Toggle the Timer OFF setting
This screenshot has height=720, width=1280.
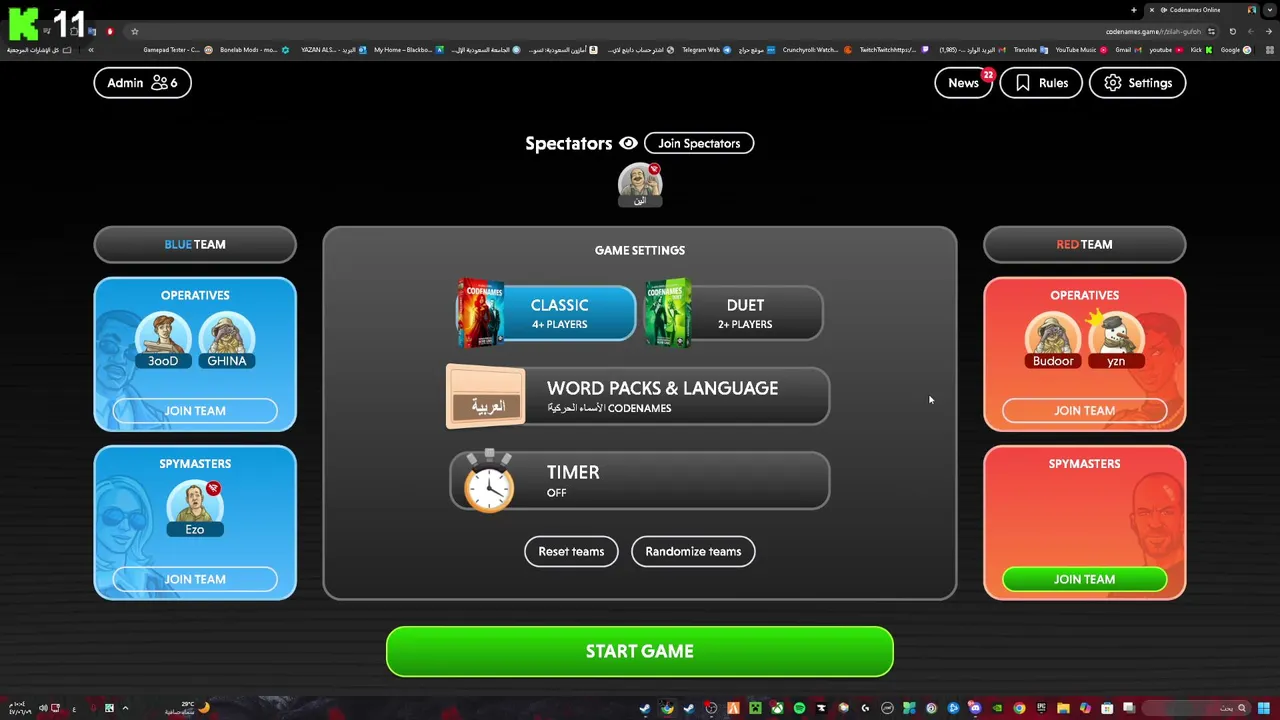coord(640,481)
